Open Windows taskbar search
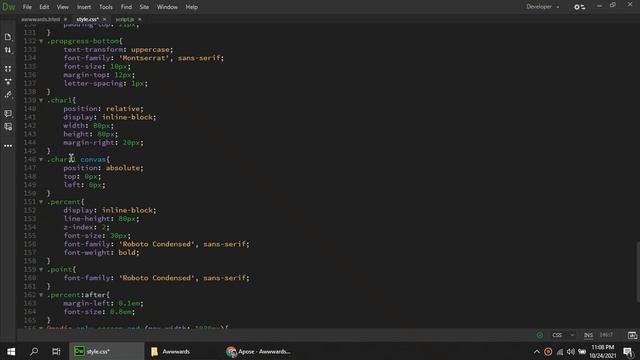 [x=34, y=351]
